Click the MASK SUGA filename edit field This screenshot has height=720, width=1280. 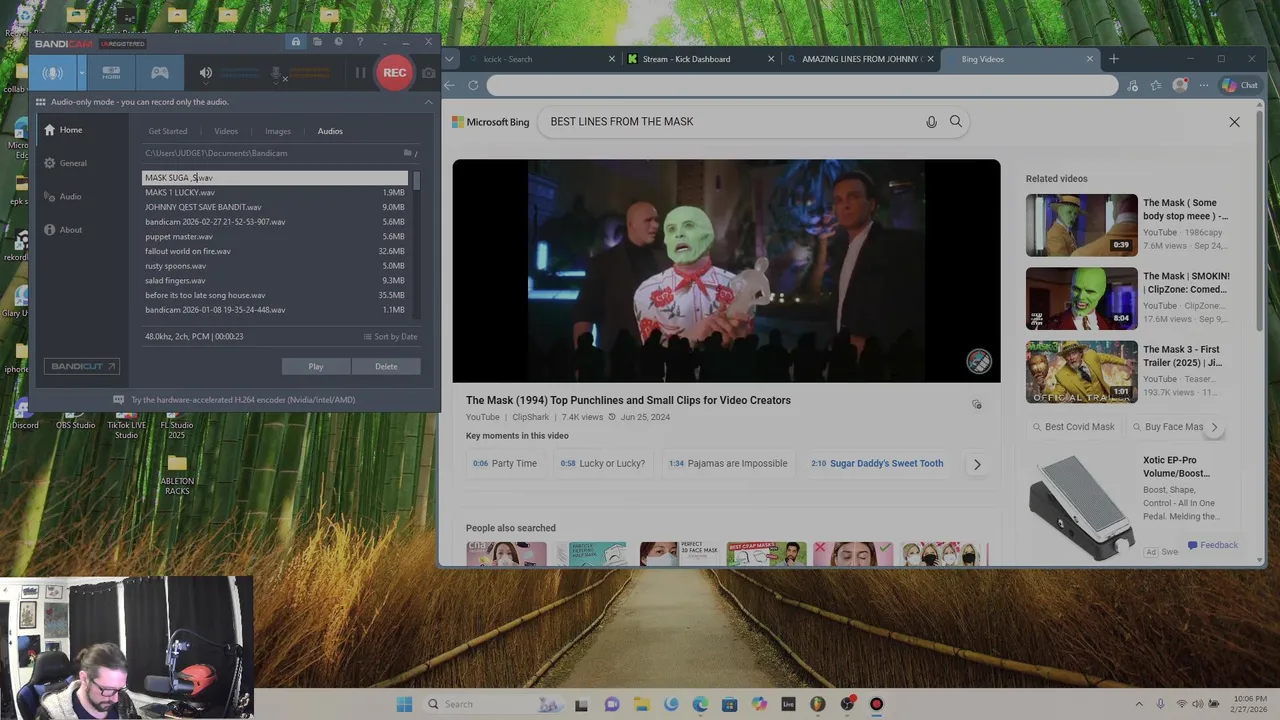tap(275, 178)
